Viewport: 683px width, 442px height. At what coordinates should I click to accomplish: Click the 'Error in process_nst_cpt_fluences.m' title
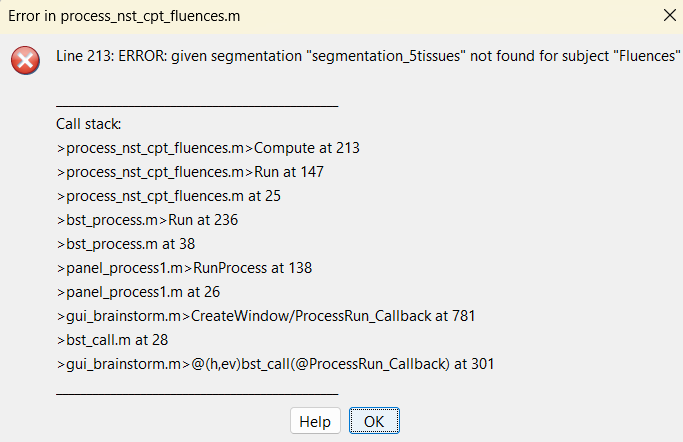(x=124, y=16)
